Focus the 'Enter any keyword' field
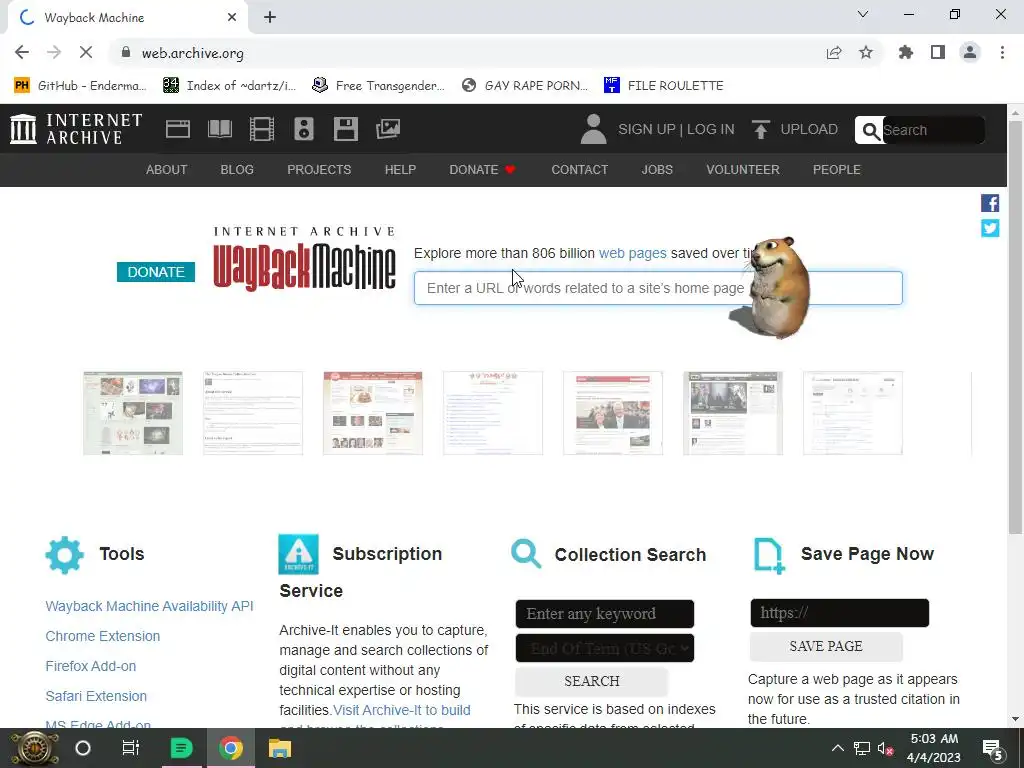This screenshot has width=1024, height=768. (605, 614)
